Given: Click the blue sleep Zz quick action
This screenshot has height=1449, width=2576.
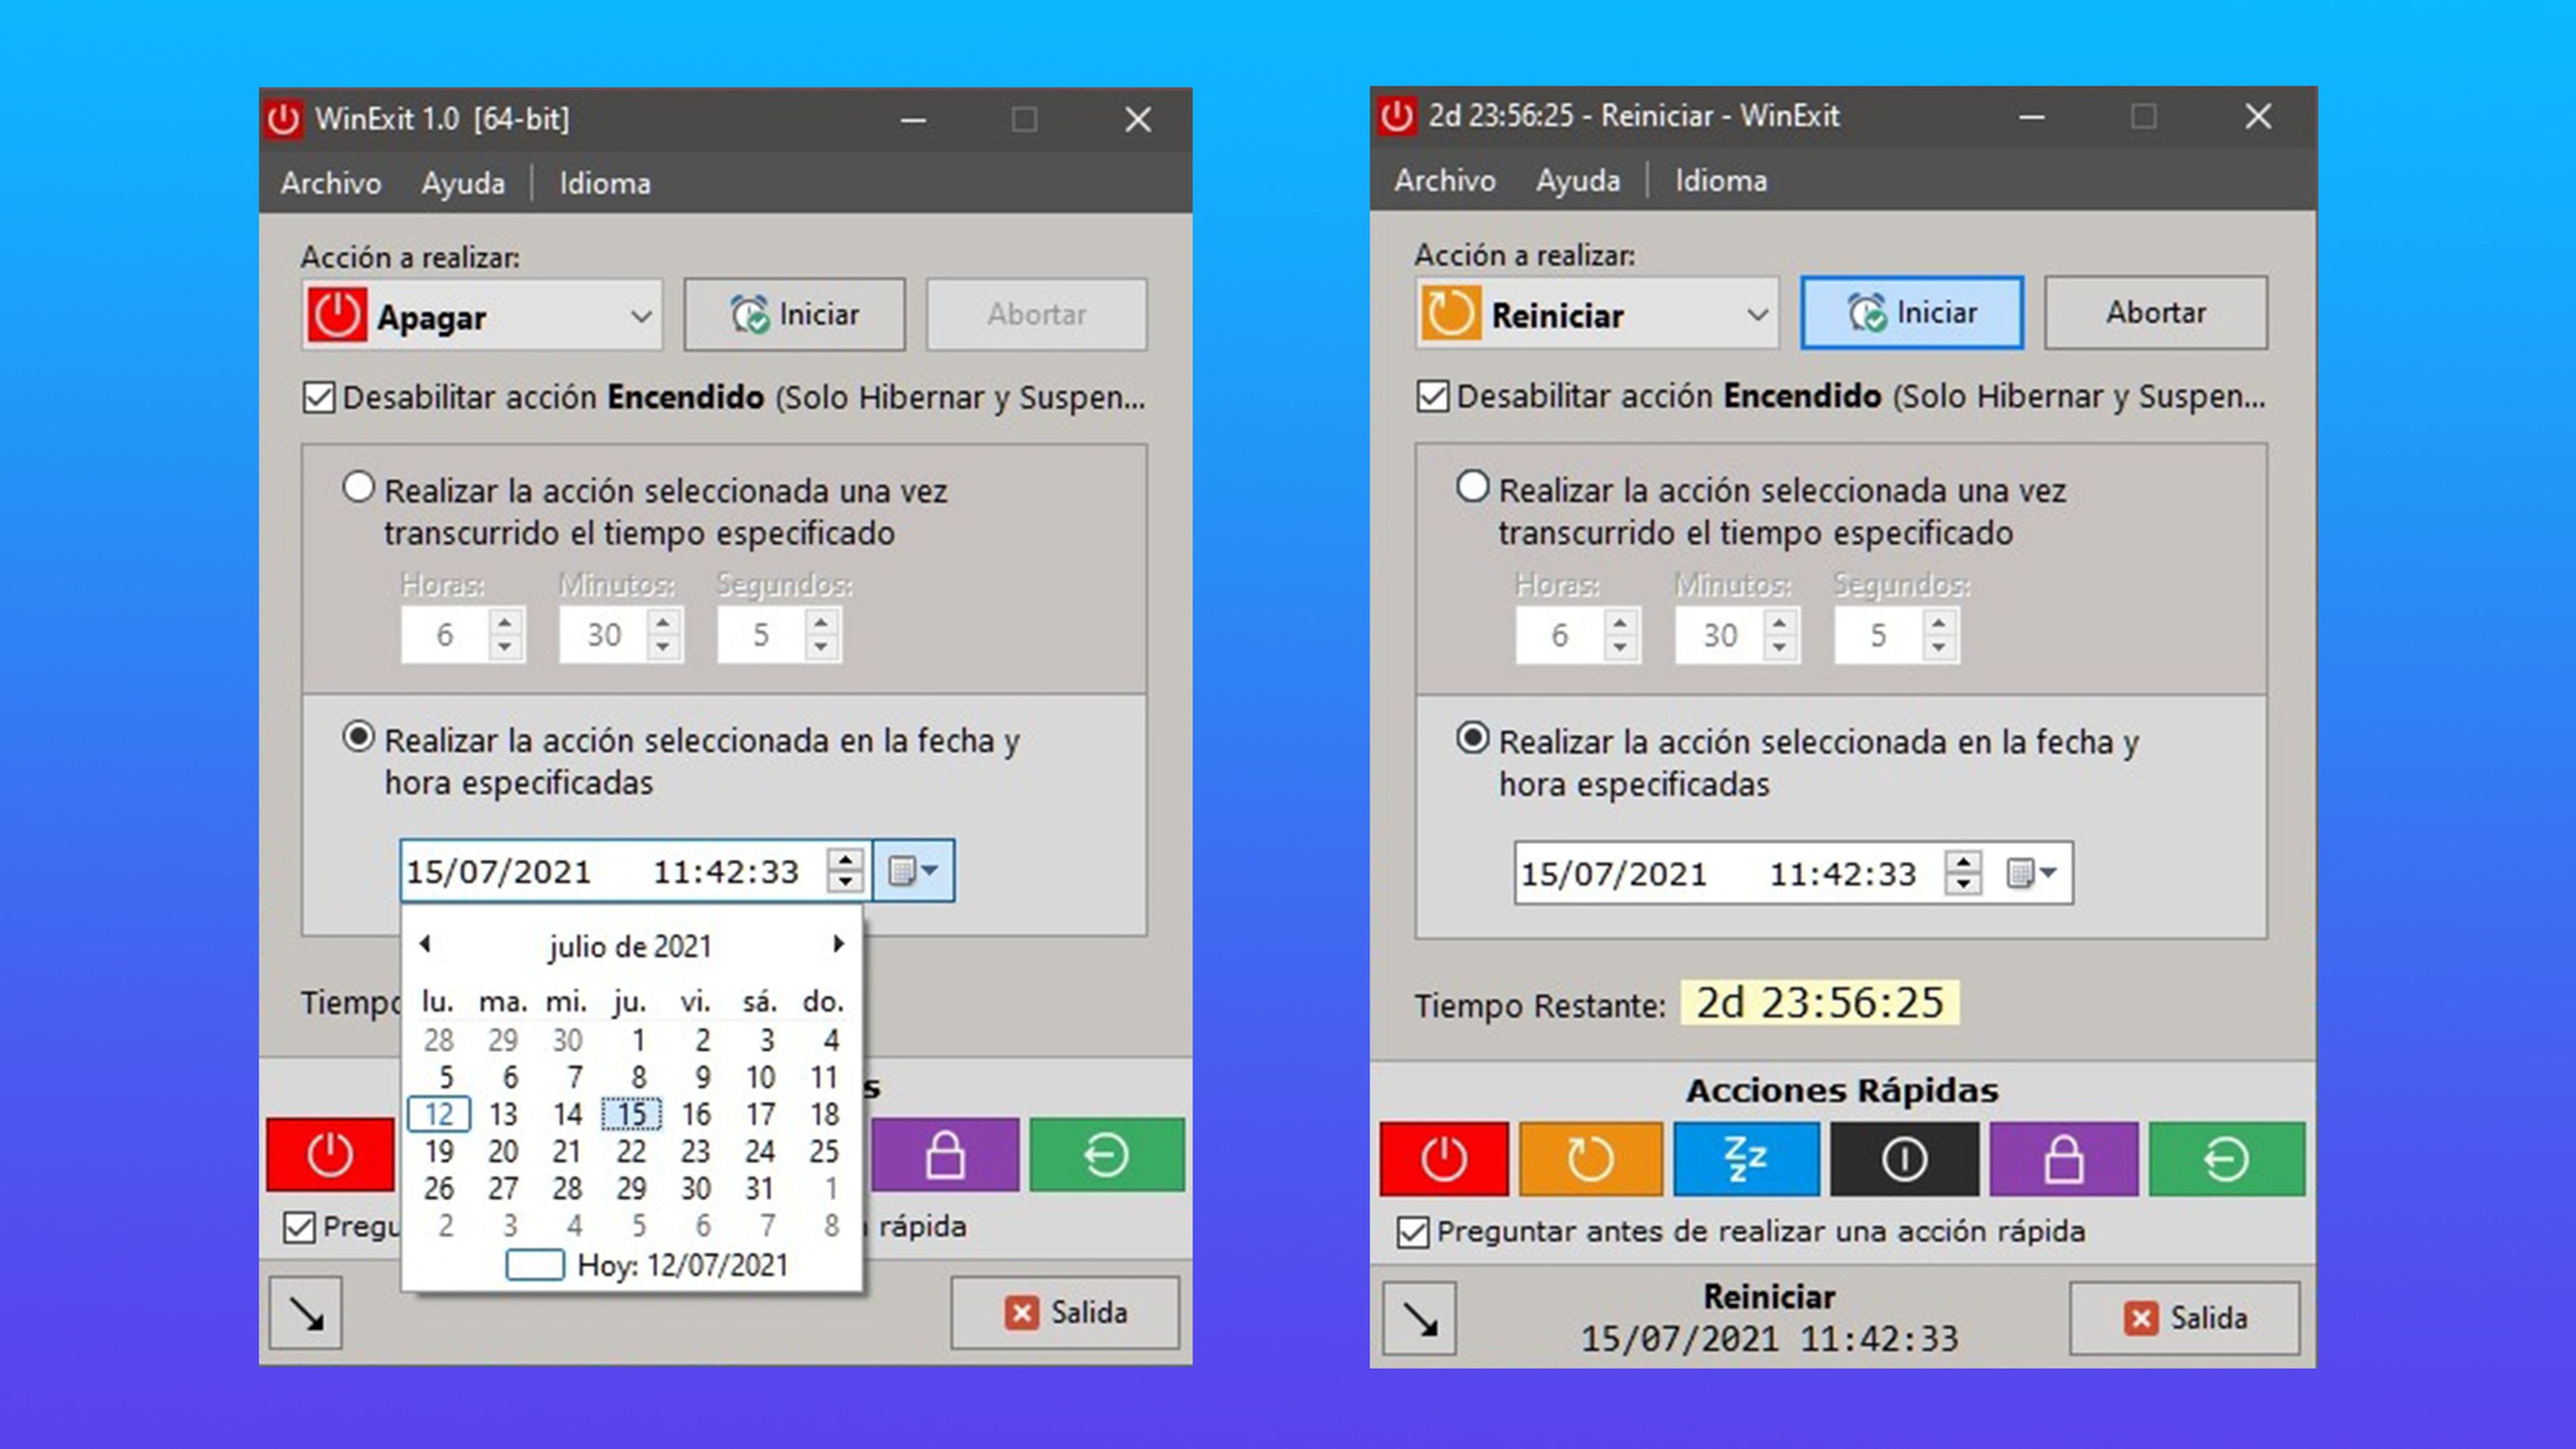Looking at the screenshot, I should click(x=1746, y=1159).
